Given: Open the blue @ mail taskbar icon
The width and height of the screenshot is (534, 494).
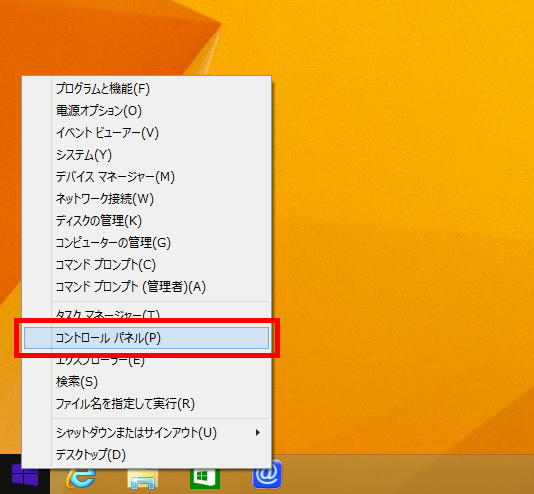Looking at the screenshot, I should [267, 475].
